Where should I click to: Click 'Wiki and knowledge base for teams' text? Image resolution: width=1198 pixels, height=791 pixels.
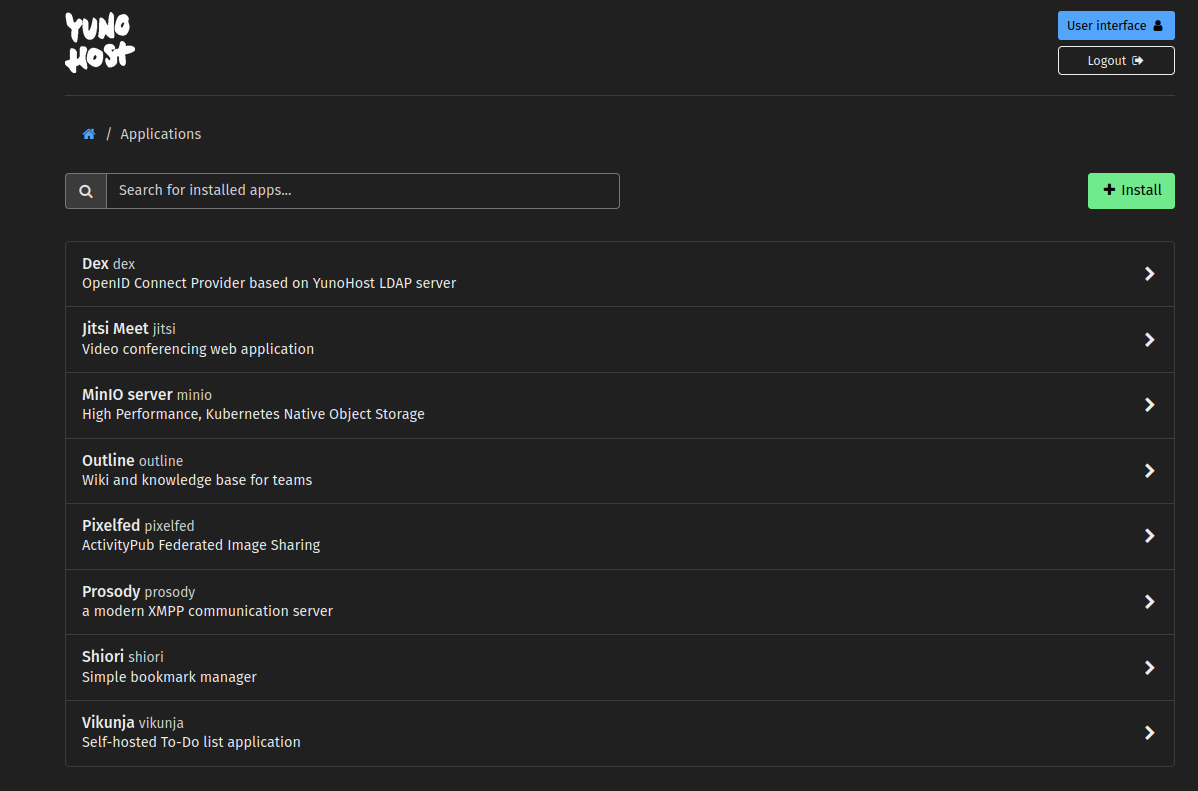[x=197, y=480]
